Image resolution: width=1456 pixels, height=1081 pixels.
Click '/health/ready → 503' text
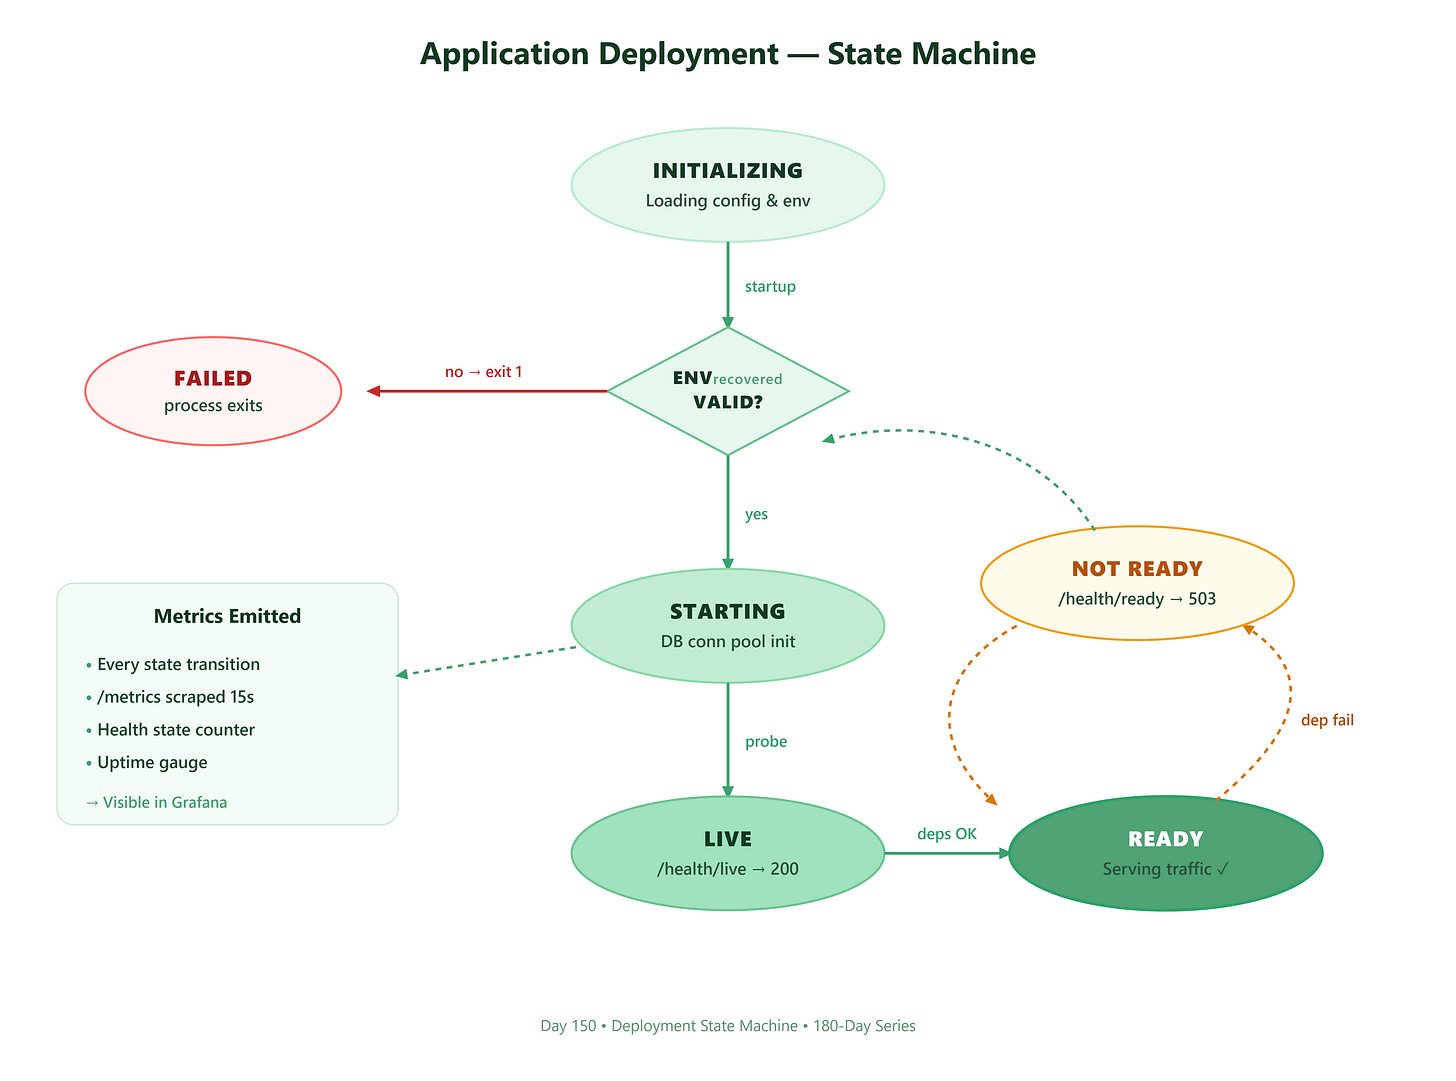coord(1137,599)
